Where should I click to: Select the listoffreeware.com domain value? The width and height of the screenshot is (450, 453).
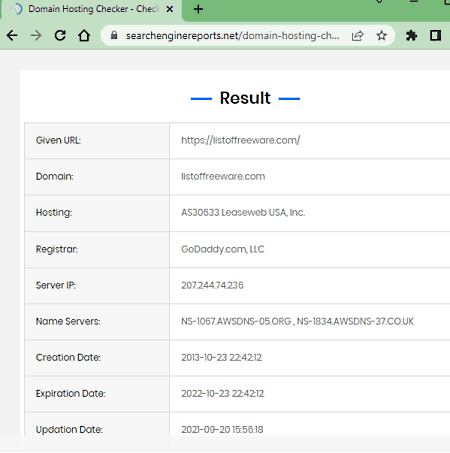223,176
